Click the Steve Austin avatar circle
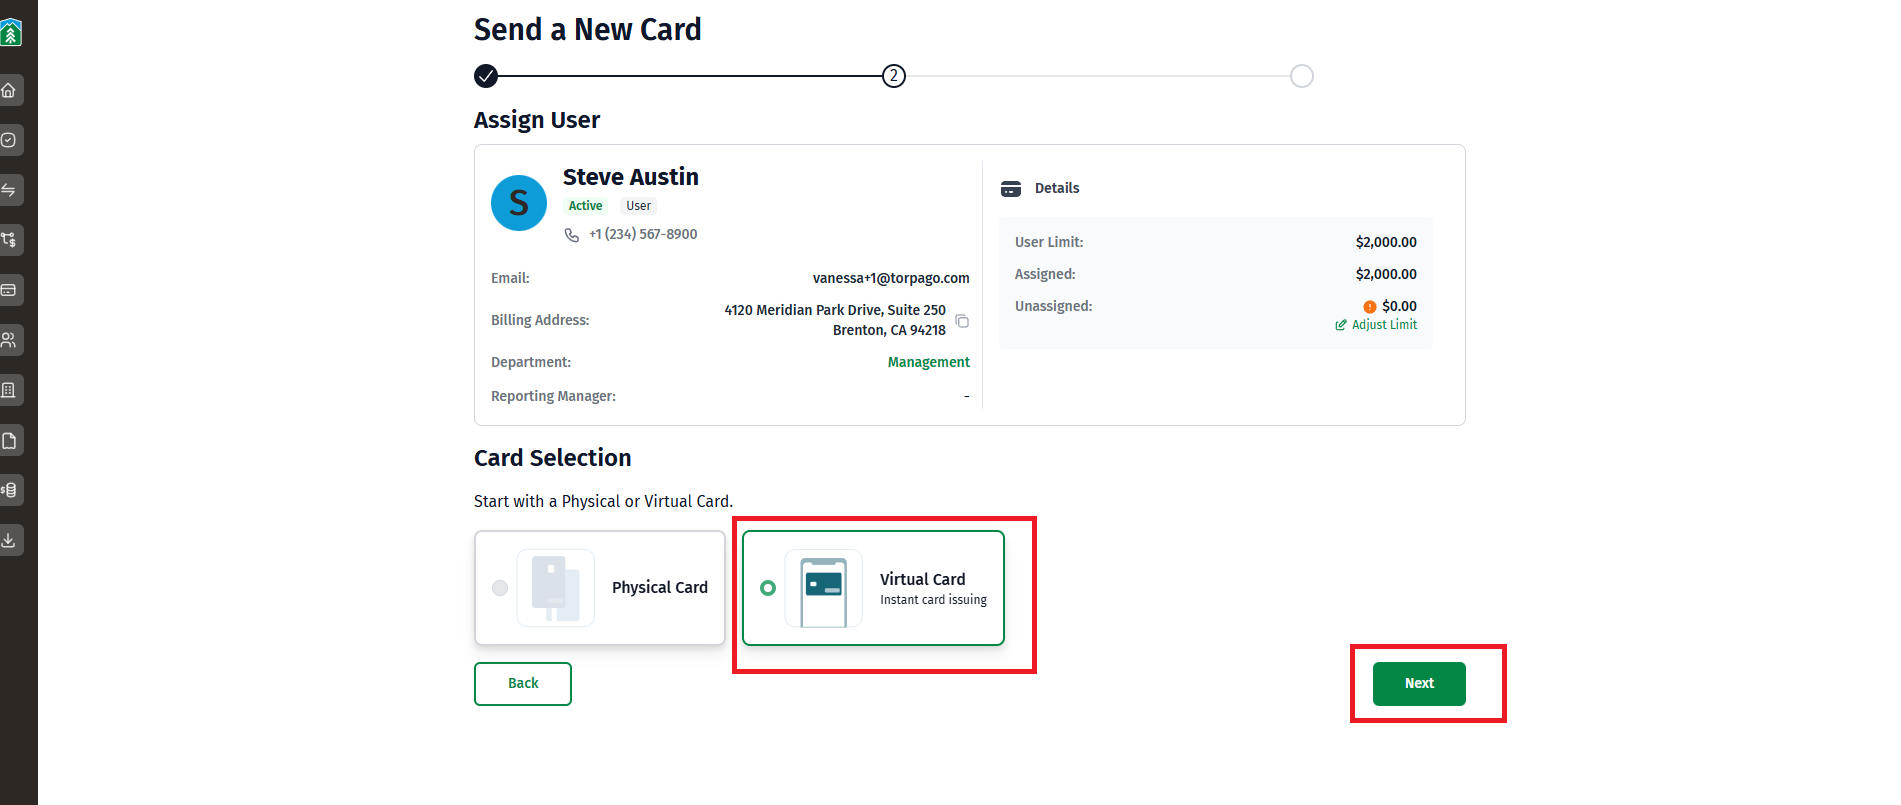 tap(519, 203)
